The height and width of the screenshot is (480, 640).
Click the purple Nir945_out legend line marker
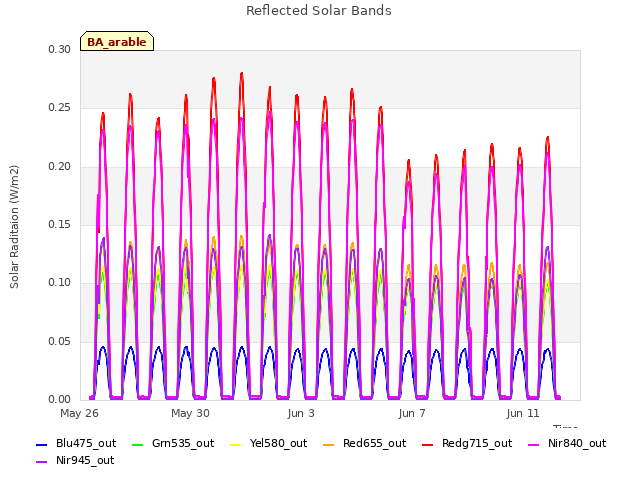coord(41,462)
